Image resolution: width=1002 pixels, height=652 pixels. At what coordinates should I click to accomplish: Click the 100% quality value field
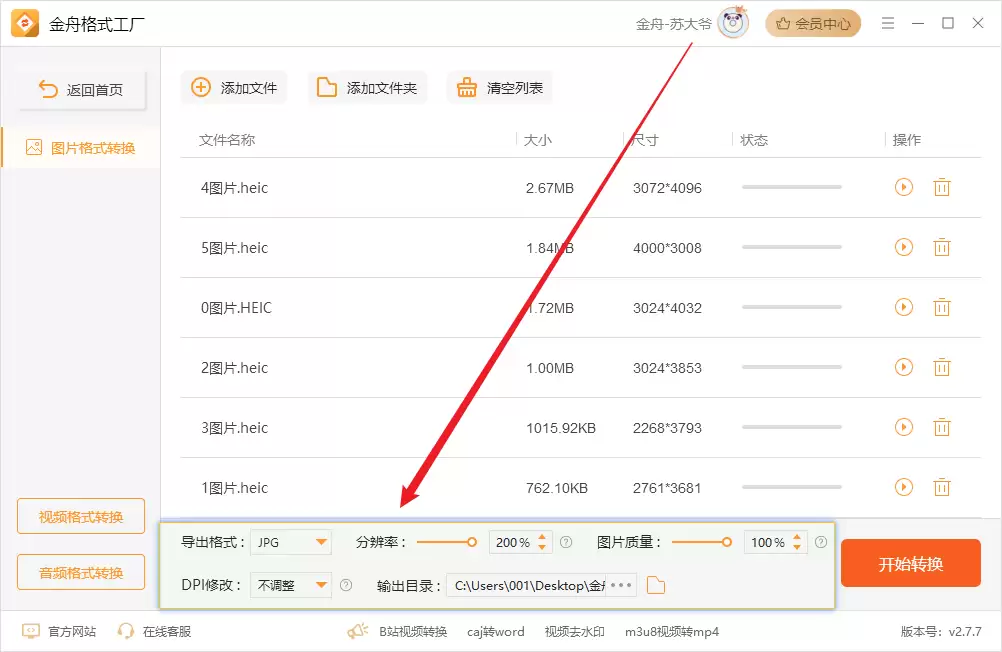click(x=767, y=542)
